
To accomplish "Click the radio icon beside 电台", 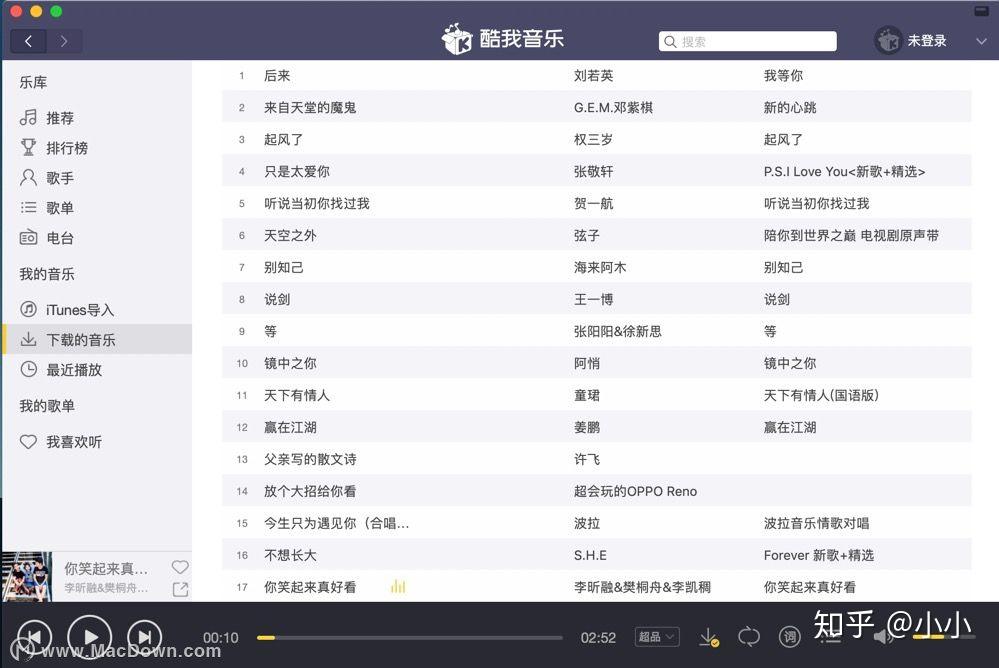I will tap(28, 237).
